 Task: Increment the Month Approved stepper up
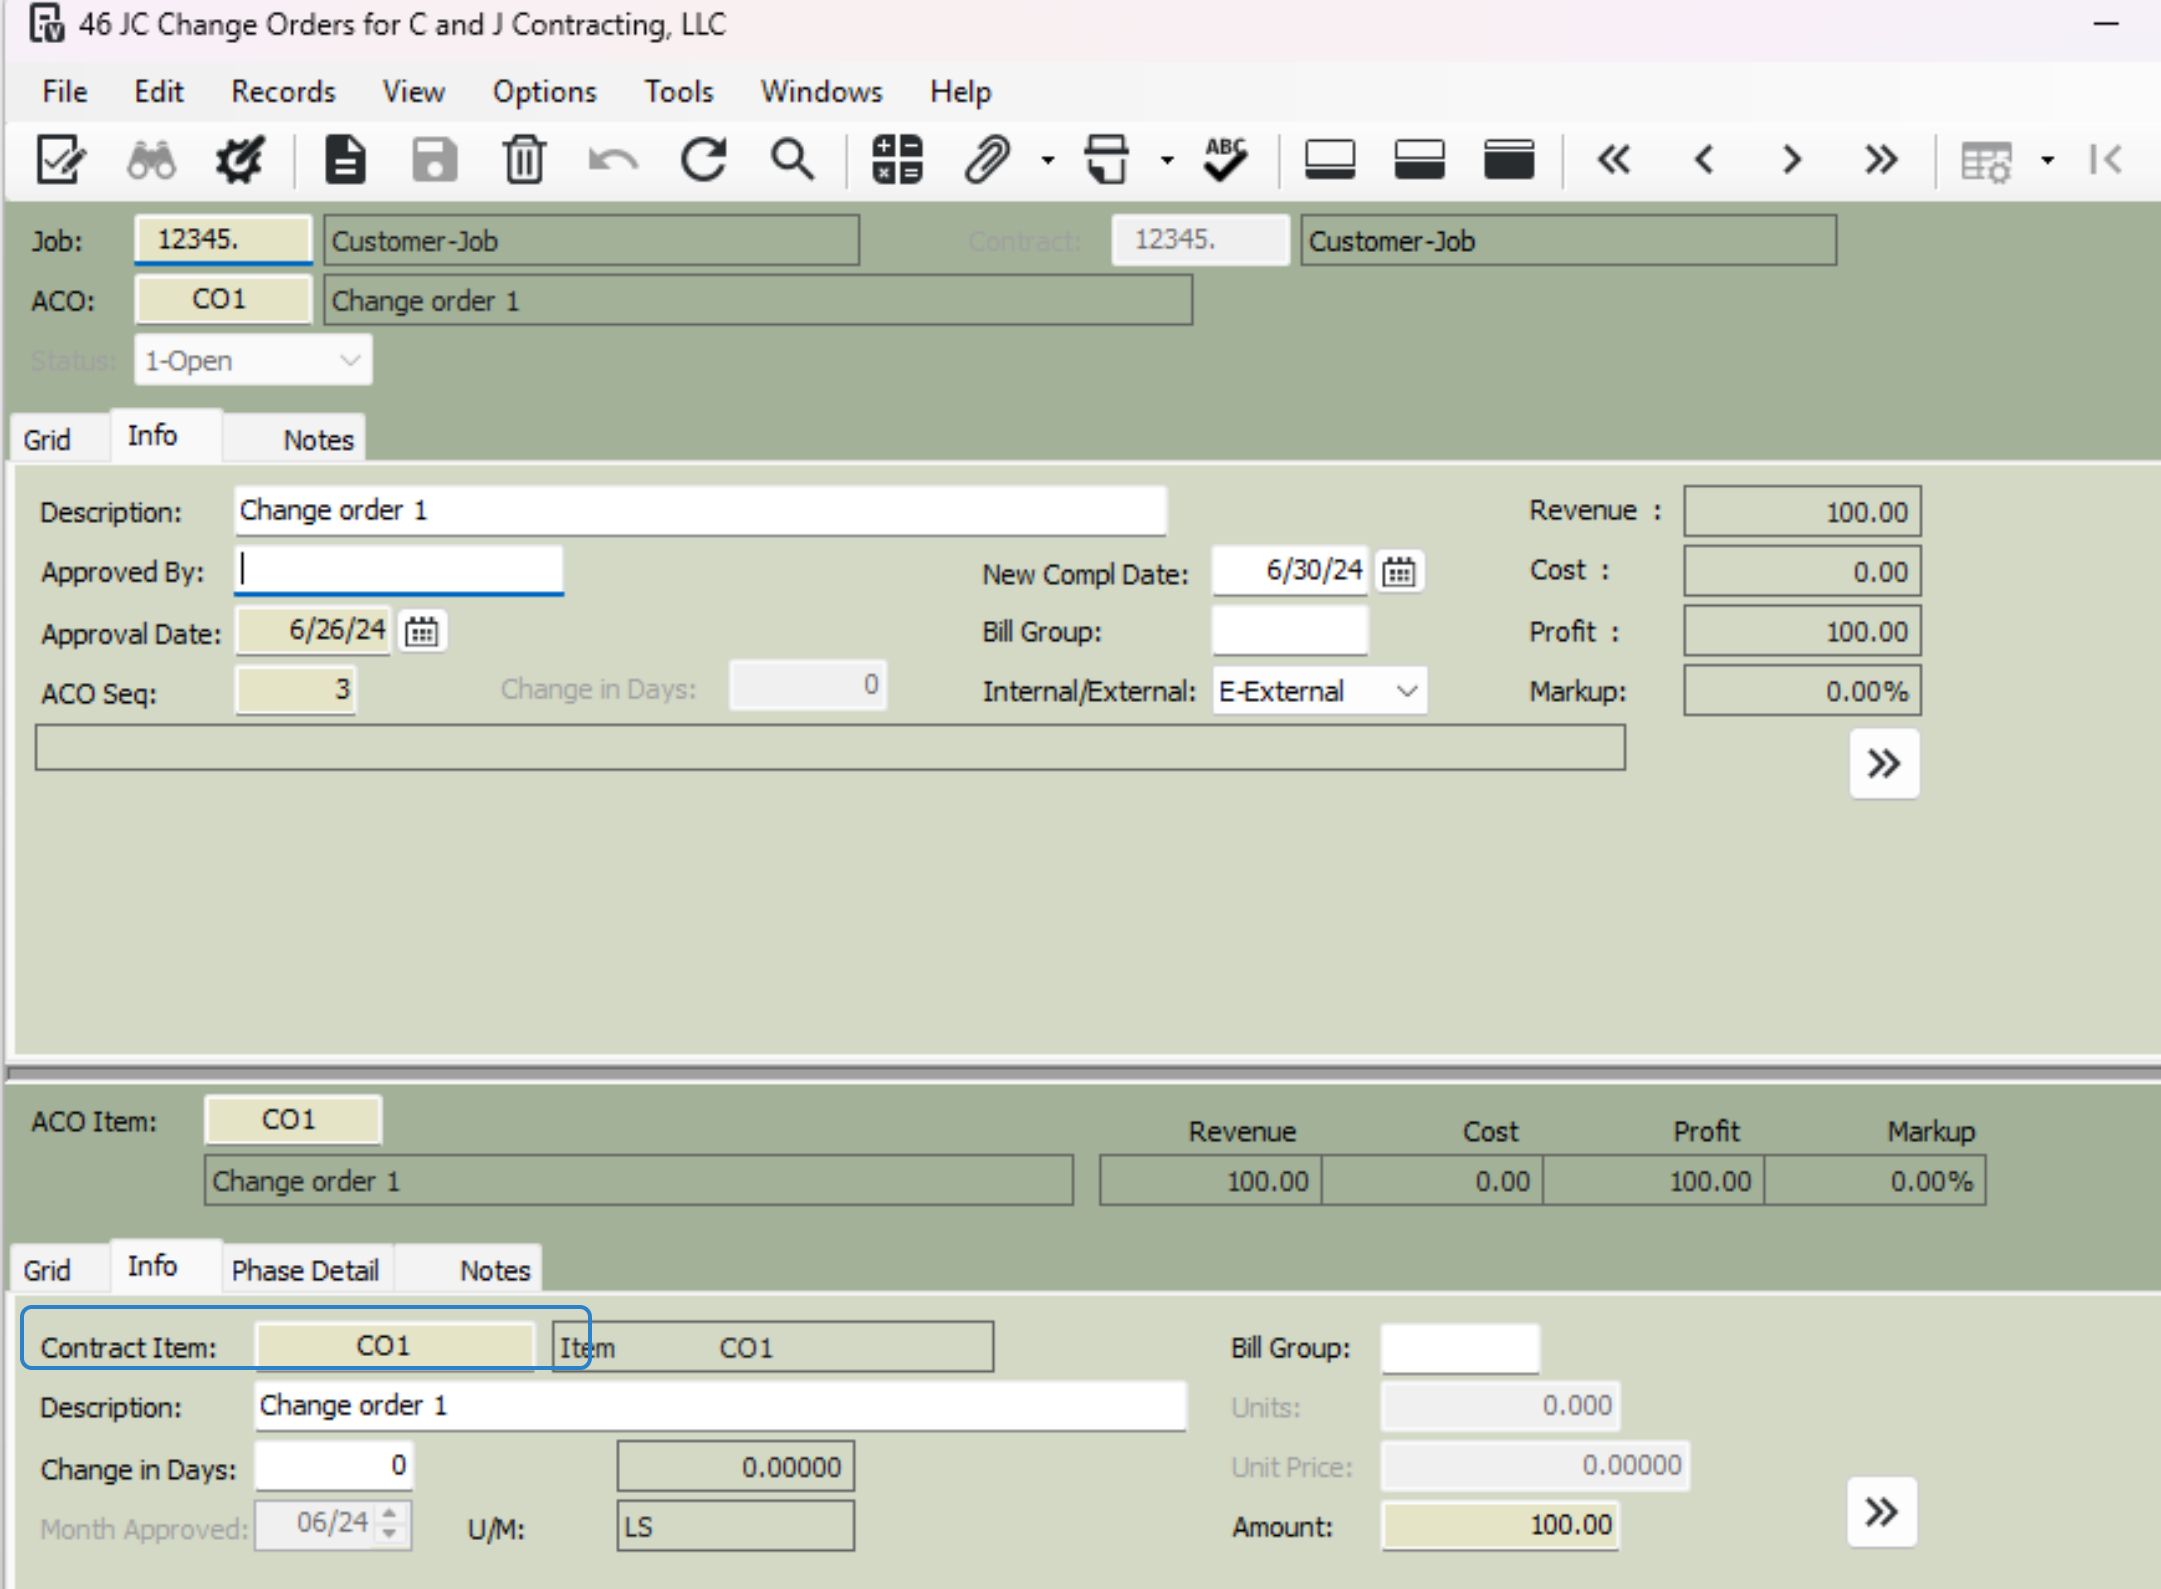coord(390,1512)
